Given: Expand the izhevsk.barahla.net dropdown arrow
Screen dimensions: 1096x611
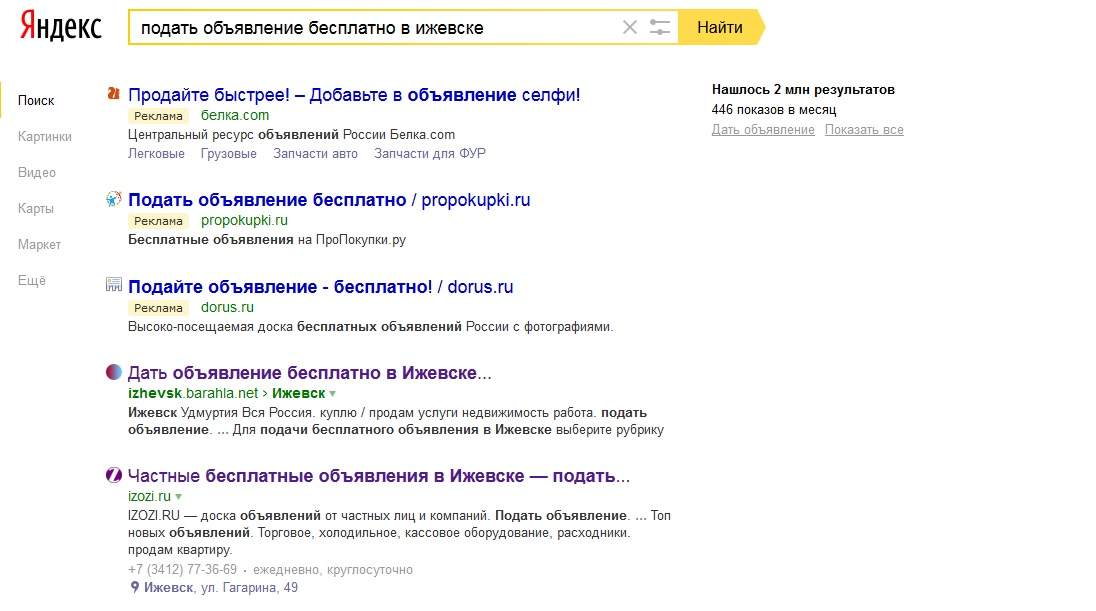Looking at the screenshot, I should coord(333,394).
